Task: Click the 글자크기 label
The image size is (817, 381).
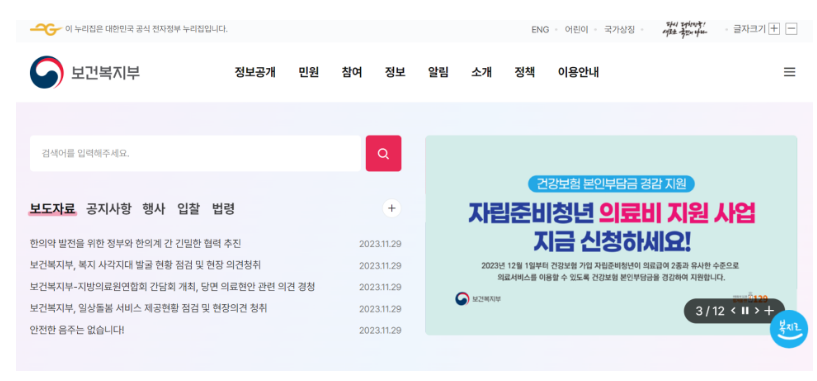Action: pos(749,29)
